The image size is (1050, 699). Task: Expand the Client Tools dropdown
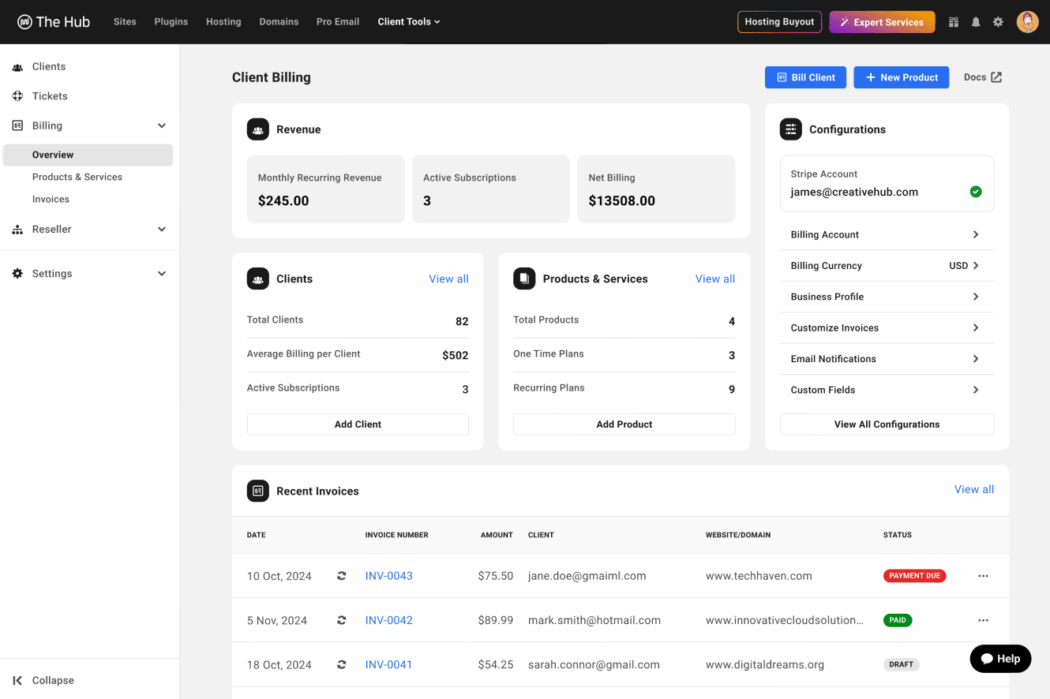coord(409,21)
